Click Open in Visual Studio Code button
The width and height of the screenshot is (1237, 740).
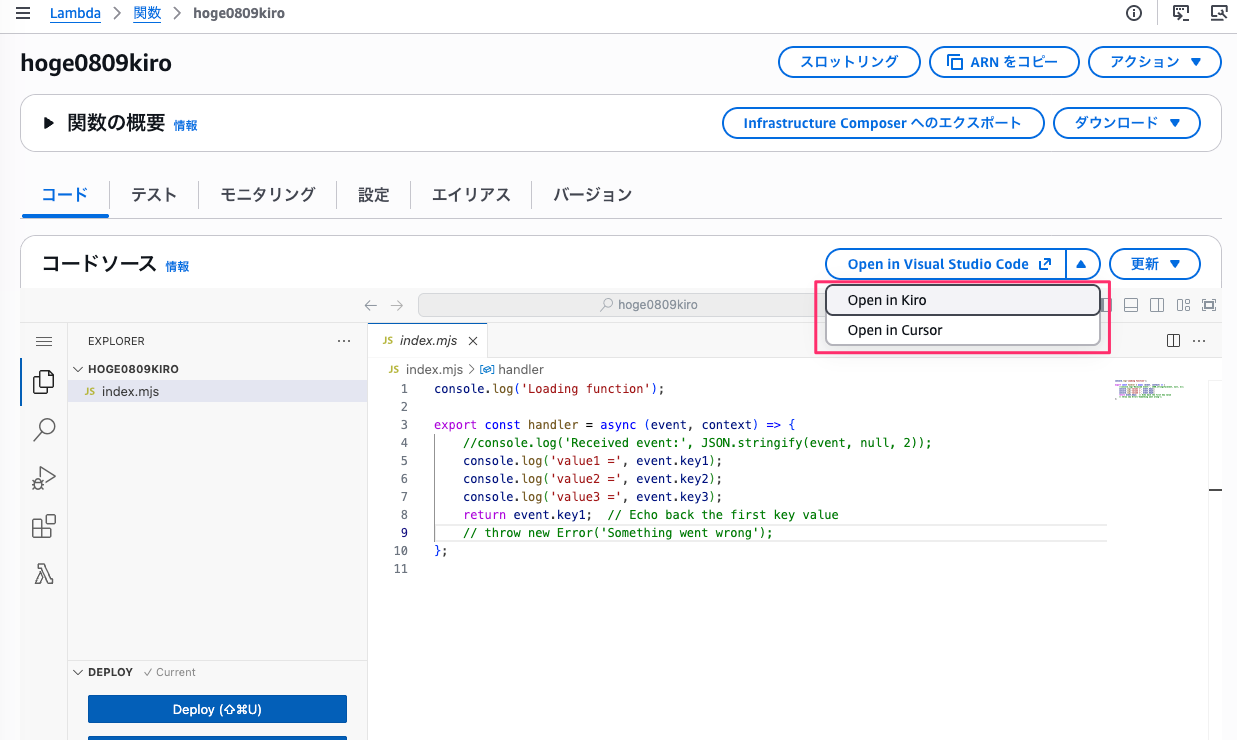(x=945, y=264)
